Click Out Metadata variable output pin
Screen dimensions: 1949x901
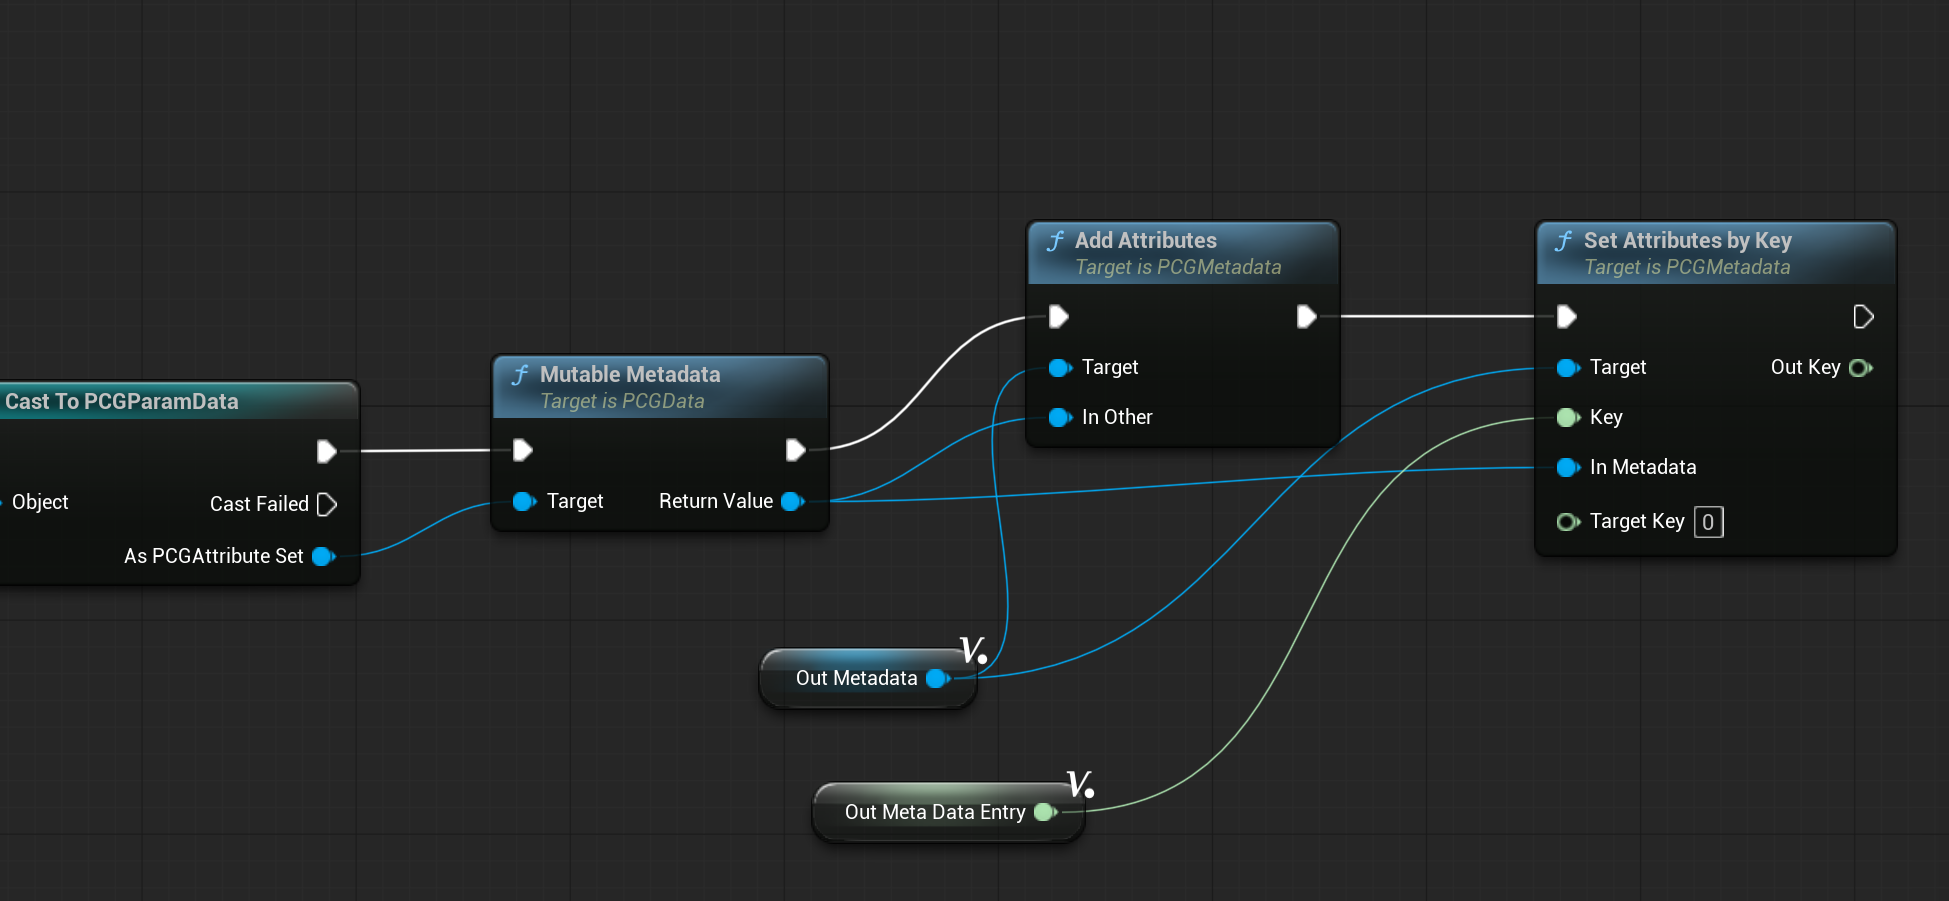coord(937,678)
